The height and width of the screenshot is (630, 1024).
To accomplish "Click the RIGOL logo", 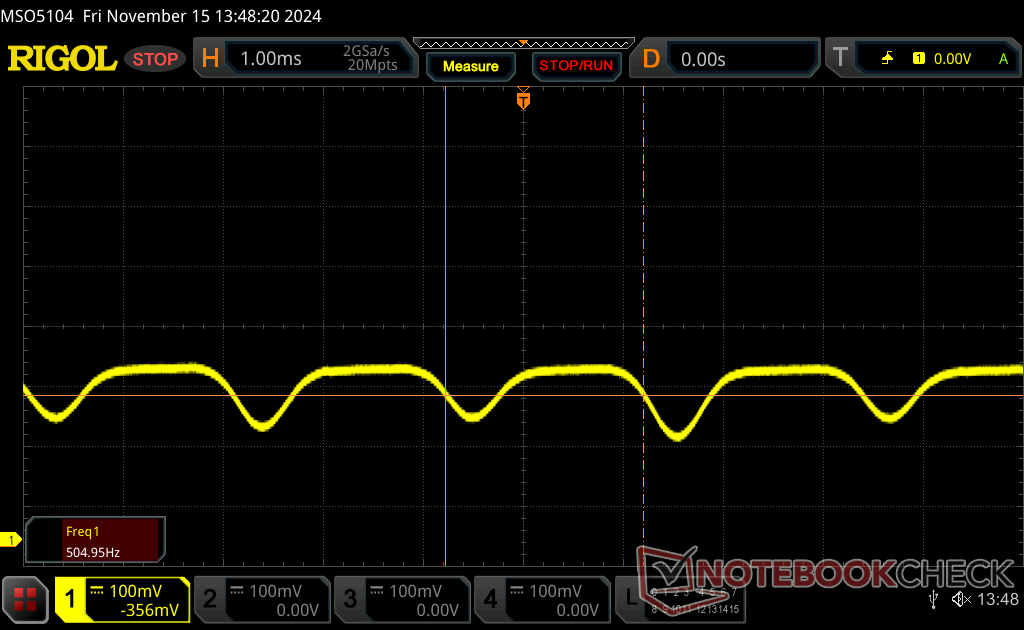I will pos(62,59).
